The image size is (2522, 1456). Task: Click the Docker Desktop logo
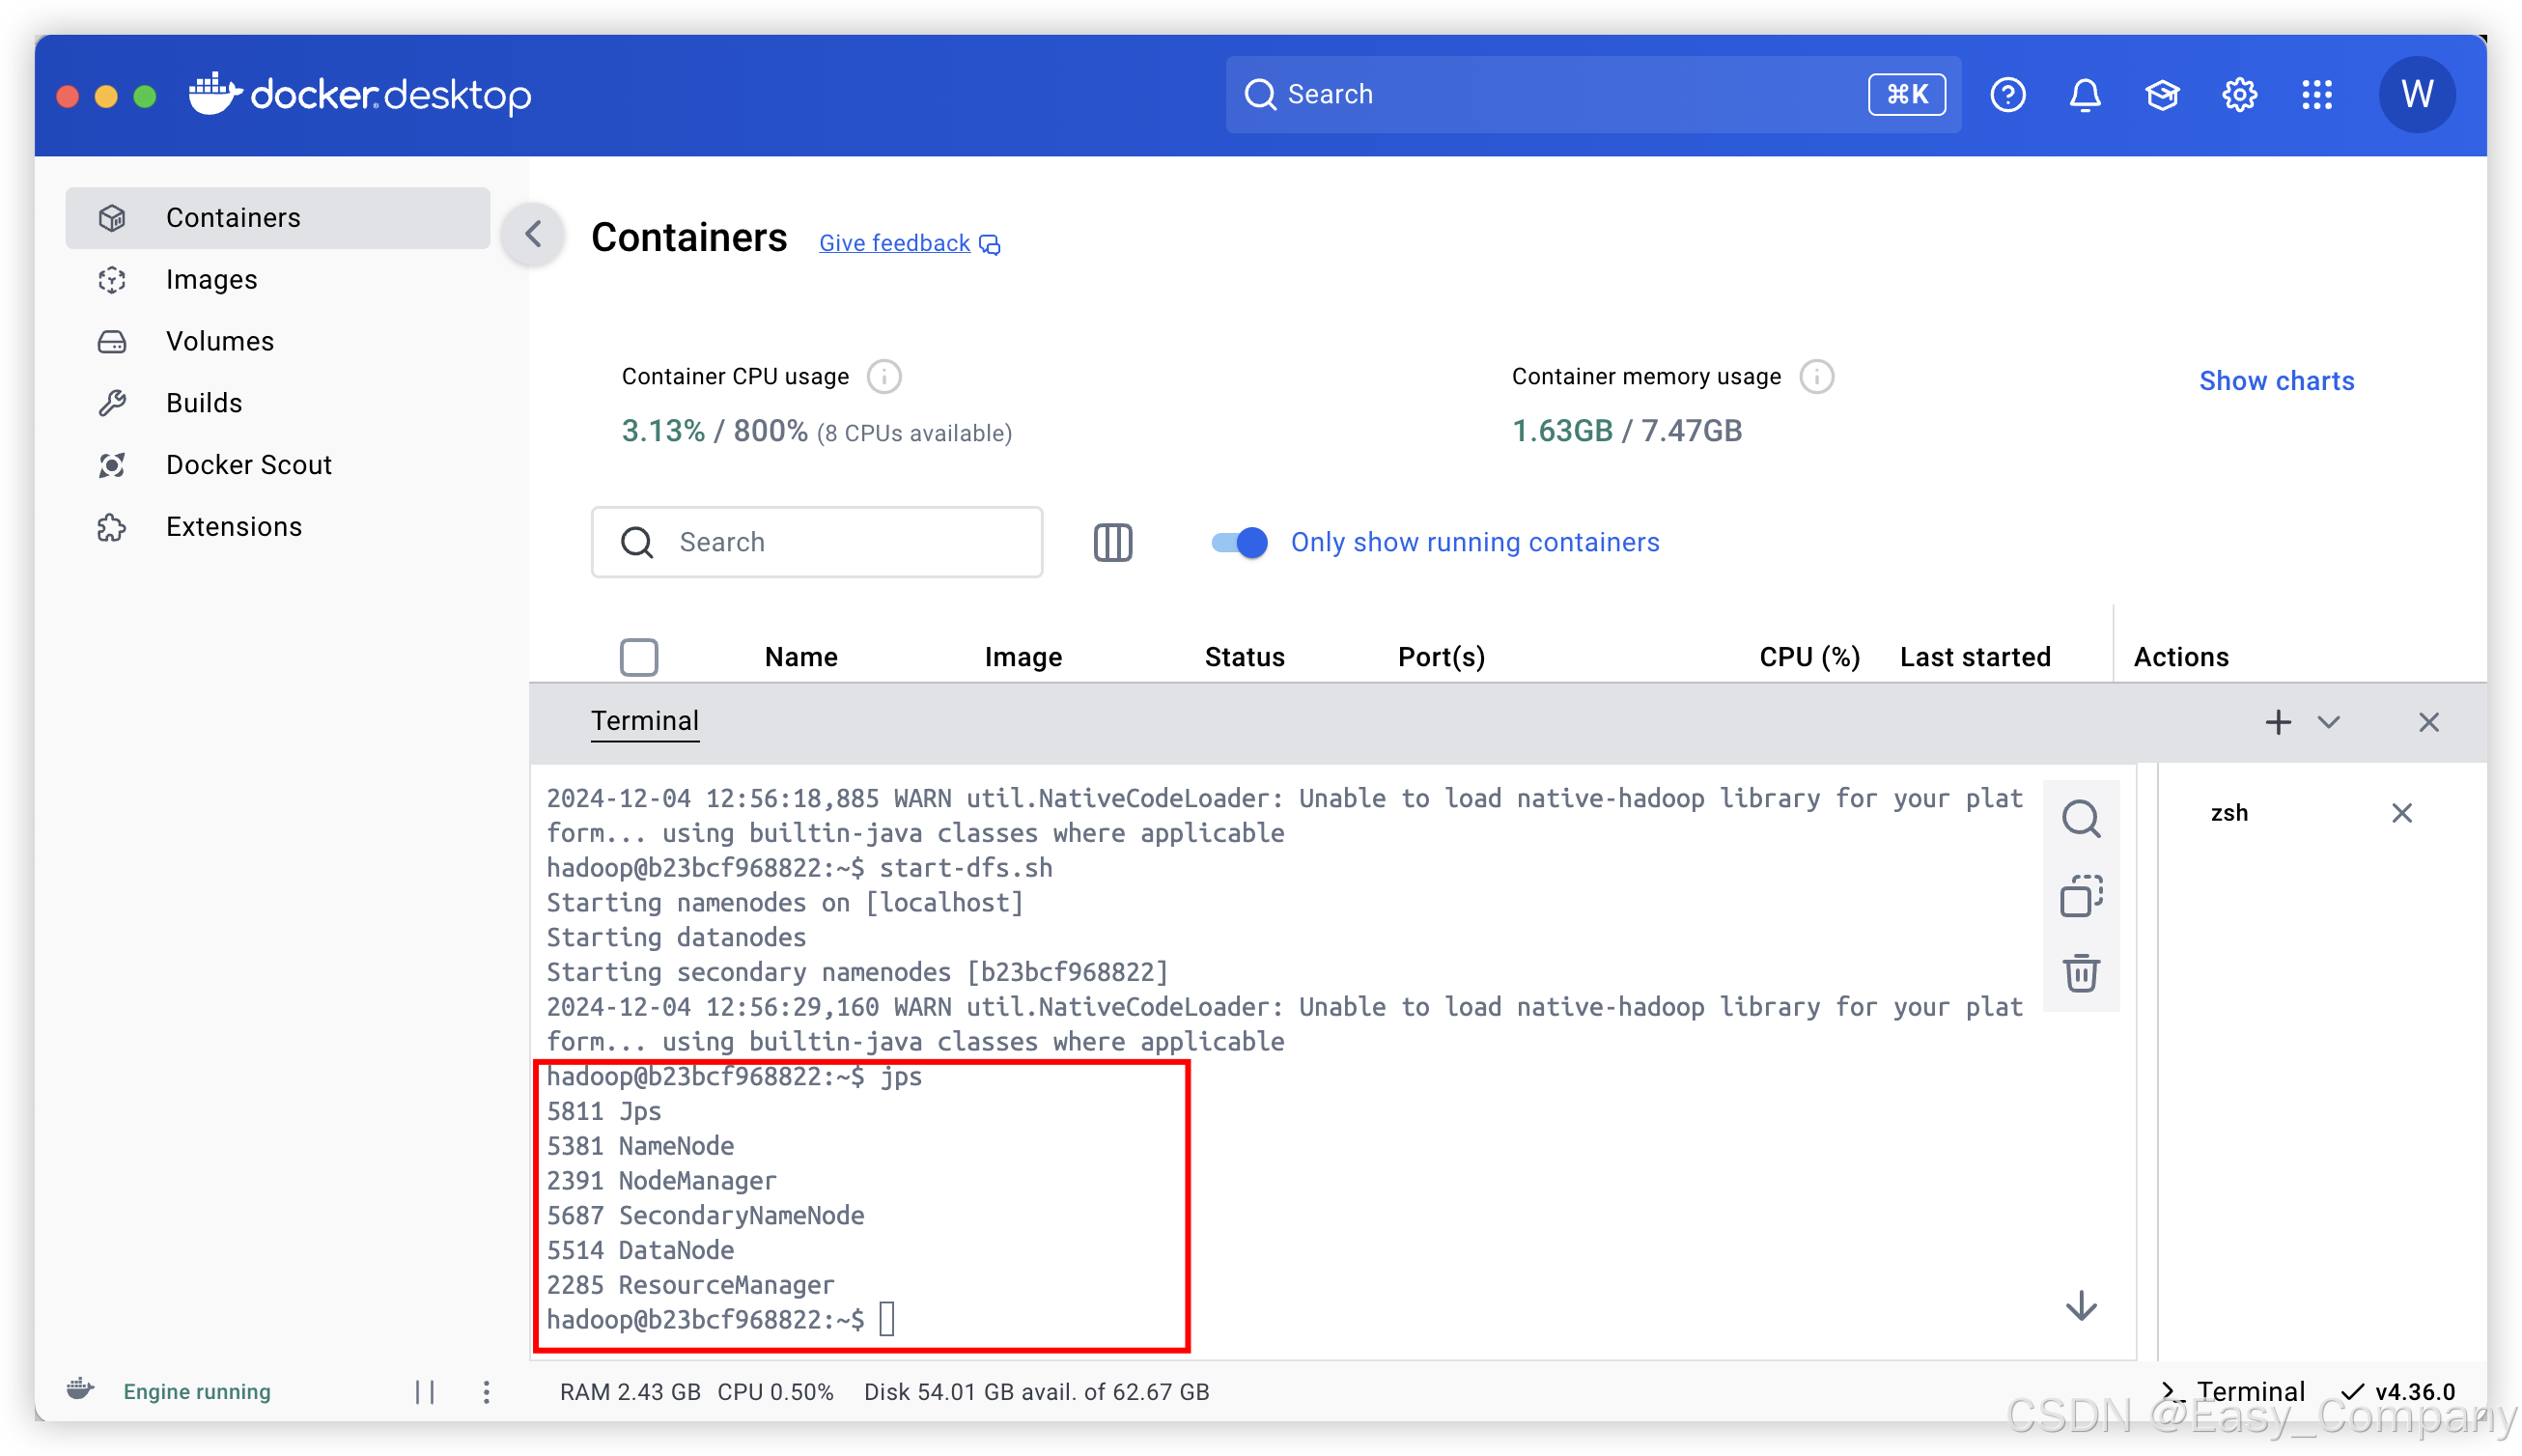(360, 94)
